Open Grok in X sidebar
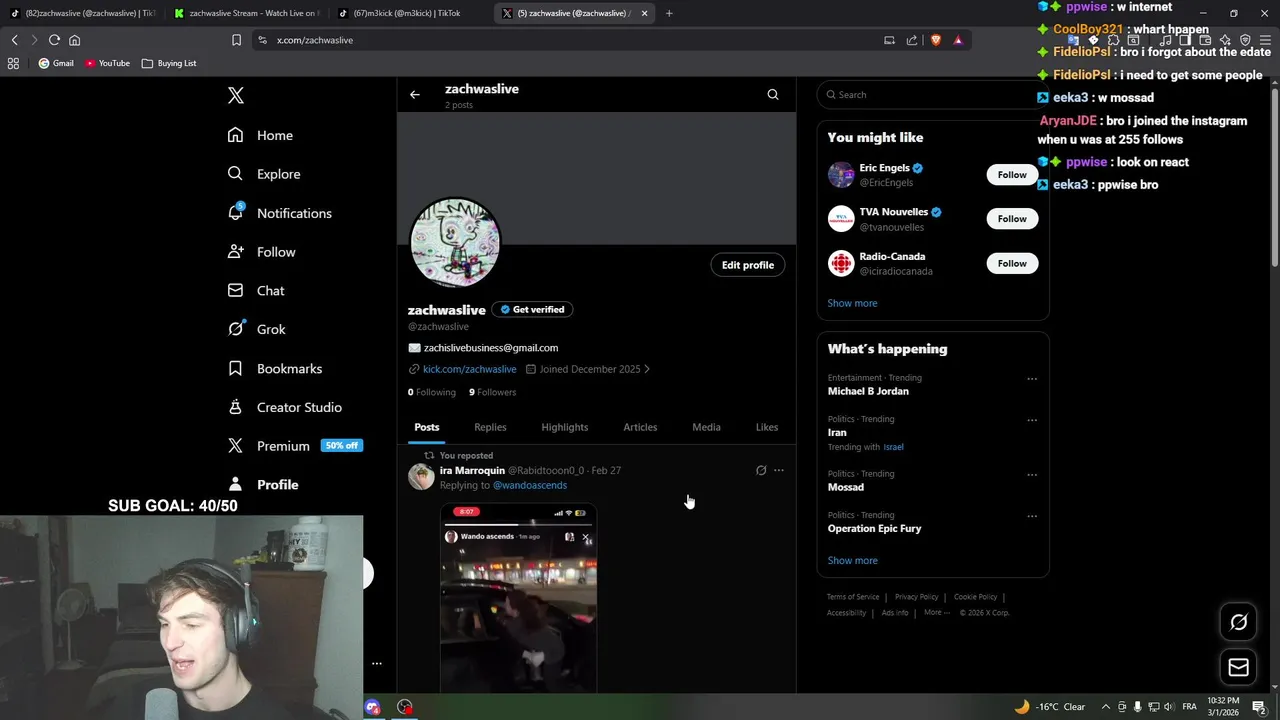The height and width of the screenshot is (720, 1280). click(257, 329)
